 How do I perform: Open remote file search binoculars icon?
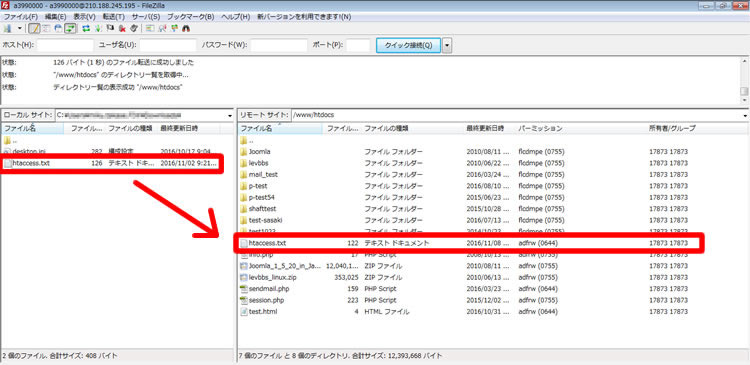pos(186,29)
